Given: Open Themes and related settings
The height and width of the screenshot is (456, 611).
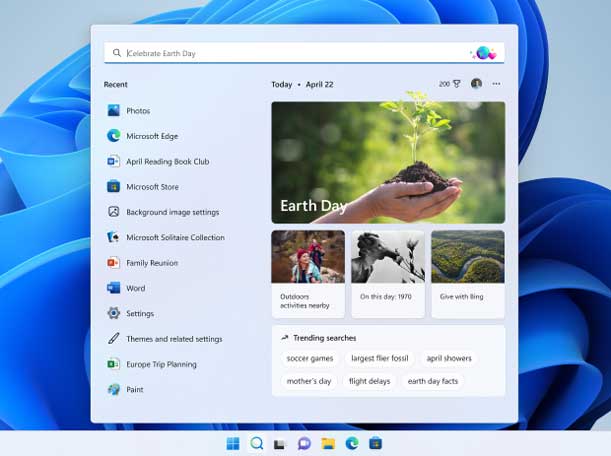Looking at the screenshot, I should [x=173, y=339].
